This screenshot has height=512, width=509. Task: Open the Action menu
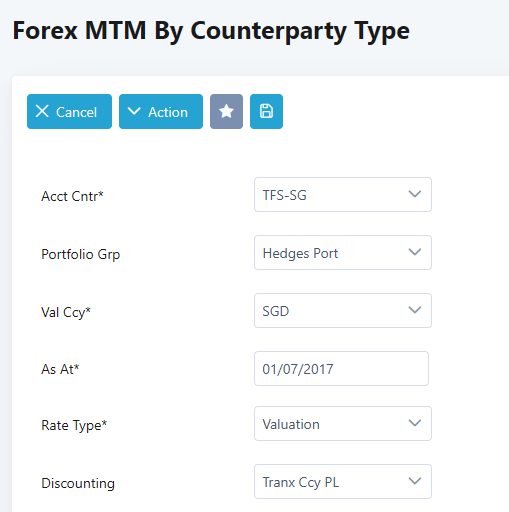coord(161,111)
